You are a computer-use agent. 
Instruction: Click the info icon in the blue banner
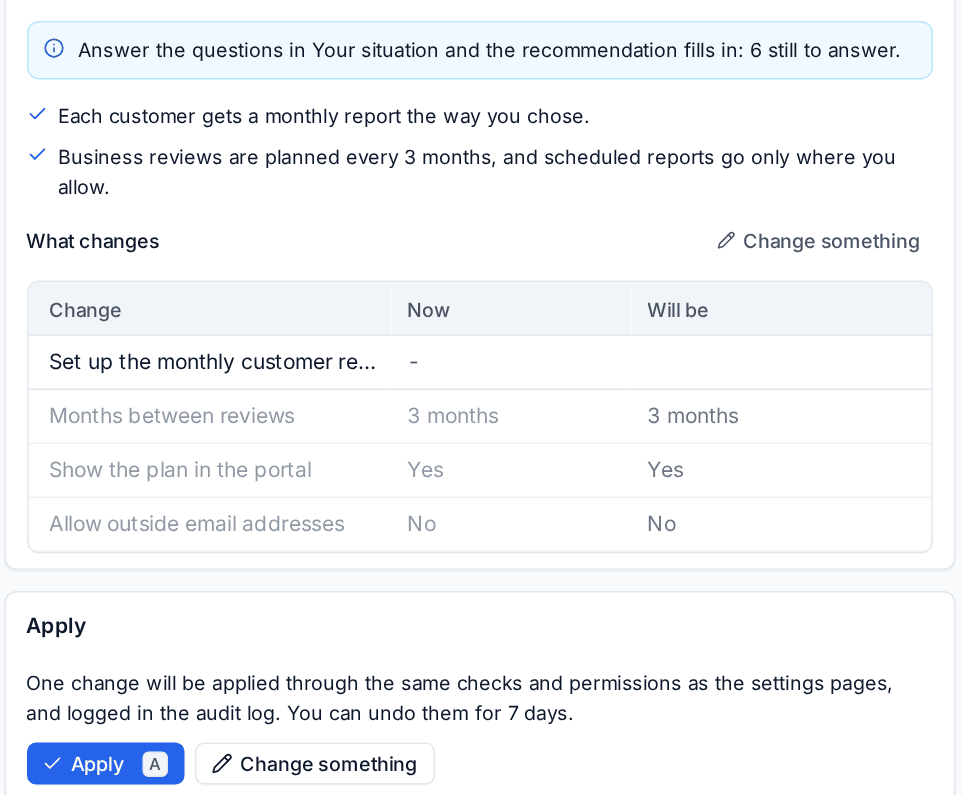coord(54,49)
